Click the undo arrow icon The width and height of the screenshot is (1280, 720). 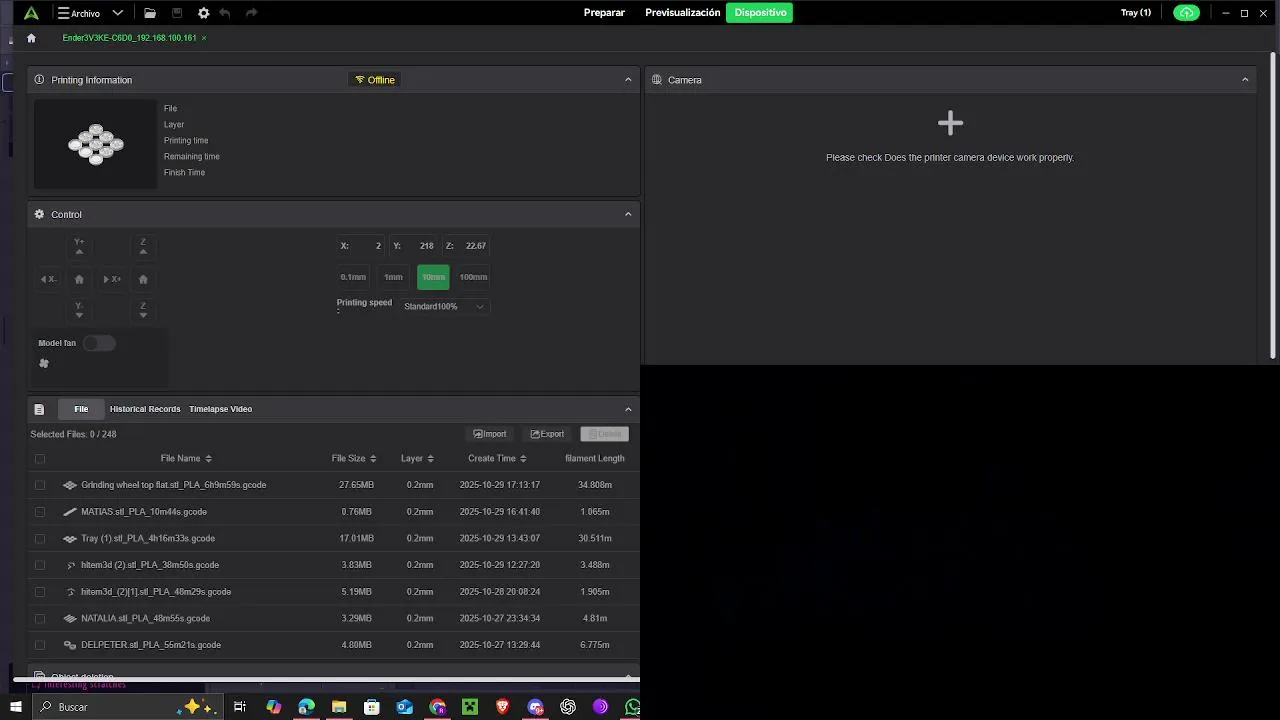[x=225, y=13]
